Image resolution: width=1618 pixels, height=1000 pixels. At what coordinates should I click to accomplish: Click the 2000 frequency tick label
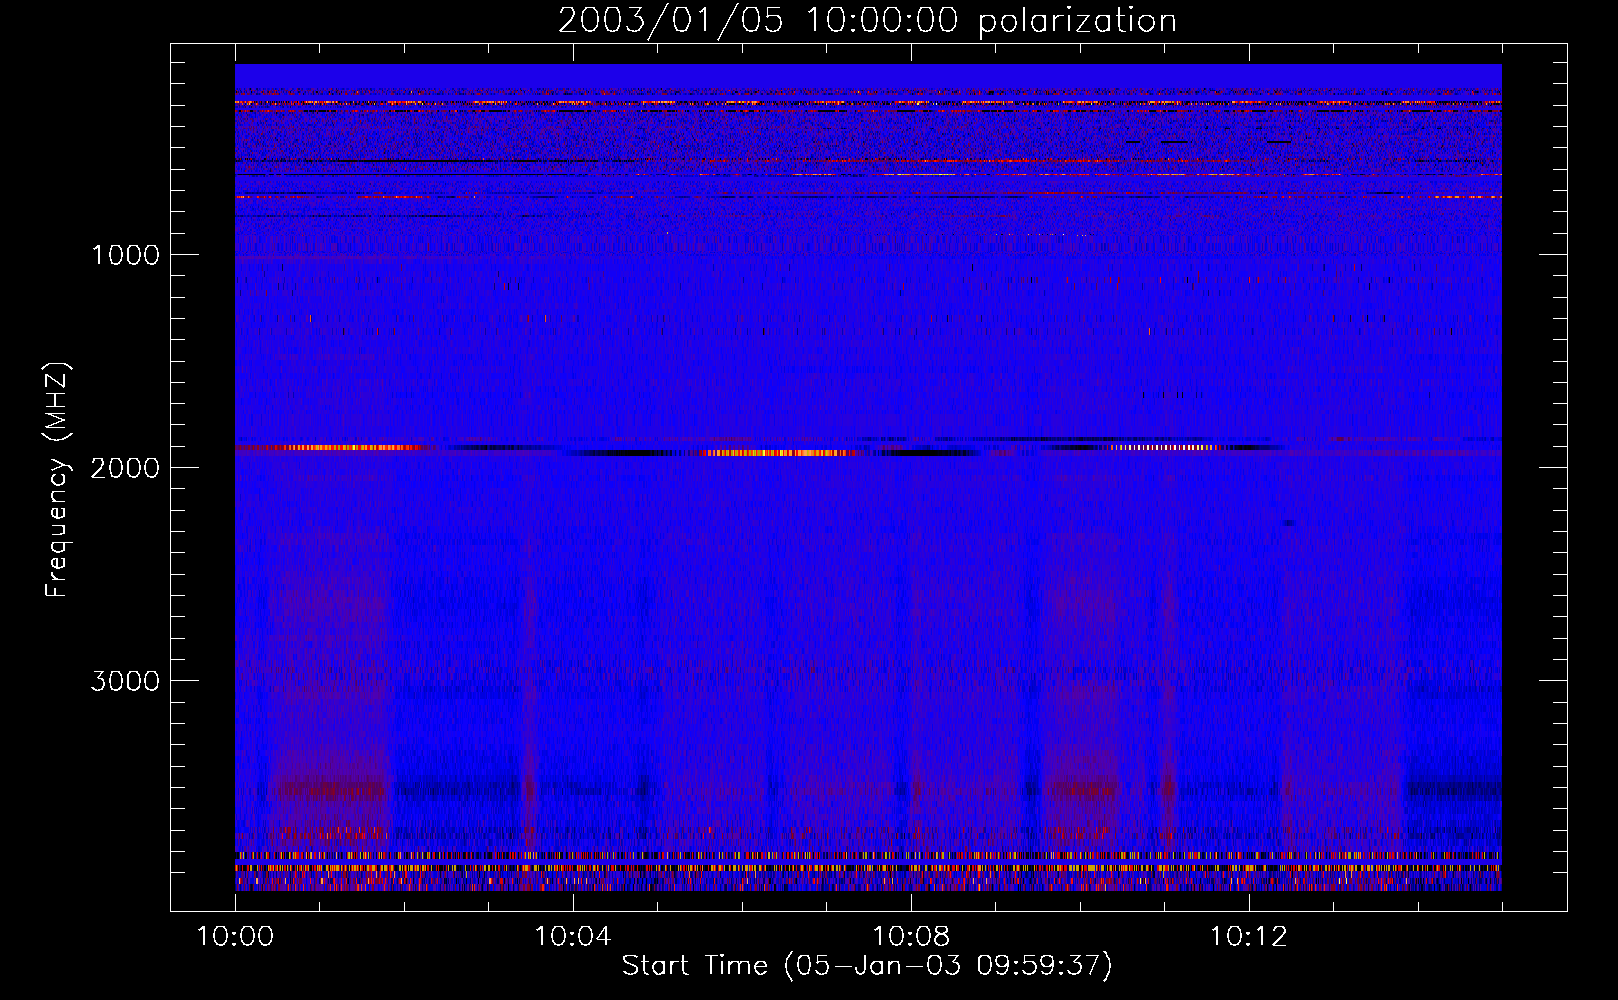(125, 468)
